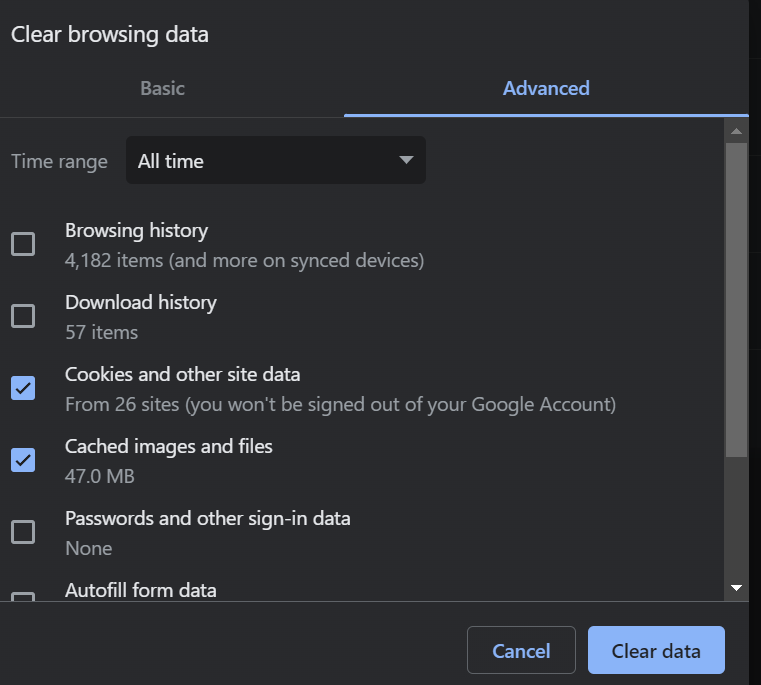
Task: Switch to the Basic tab
Action: pyautogui.click(x=162, y=88)
